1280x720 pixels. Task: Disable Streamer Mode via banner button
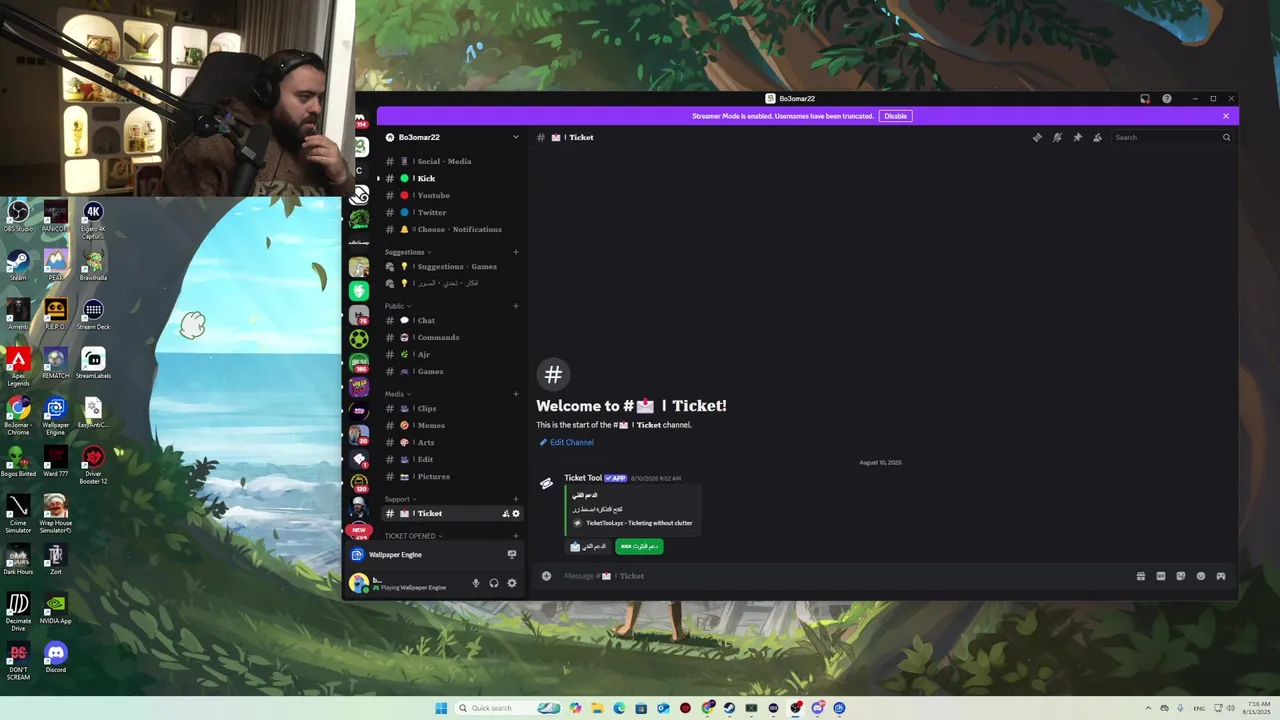895,116
